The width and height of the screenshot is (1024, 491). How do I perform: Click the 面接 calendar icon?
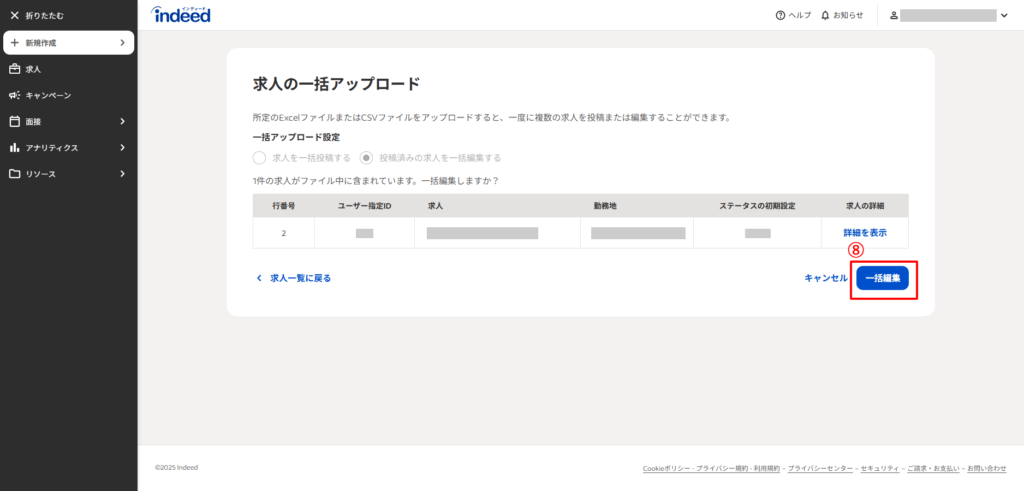14,121
